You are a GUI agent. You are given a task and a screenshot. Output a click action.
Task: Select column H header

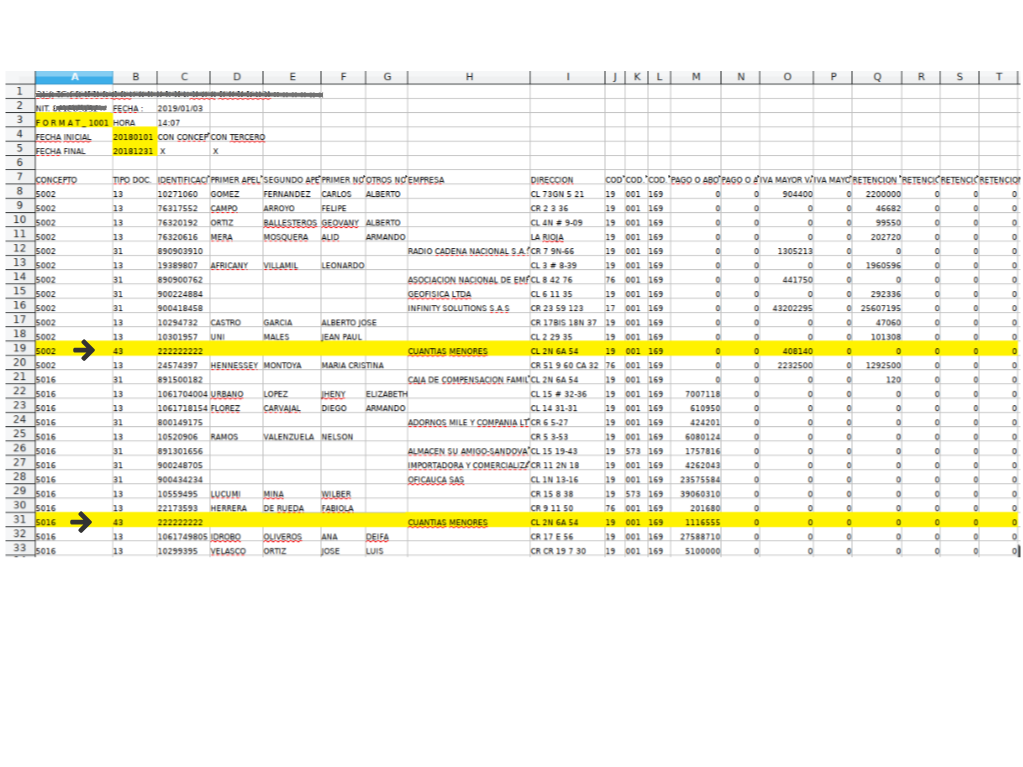point(468,77)
